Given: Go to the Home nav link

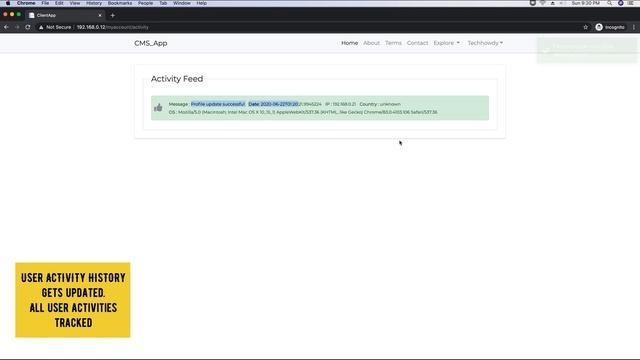Looking at the screenshot, I should (349, 43).
